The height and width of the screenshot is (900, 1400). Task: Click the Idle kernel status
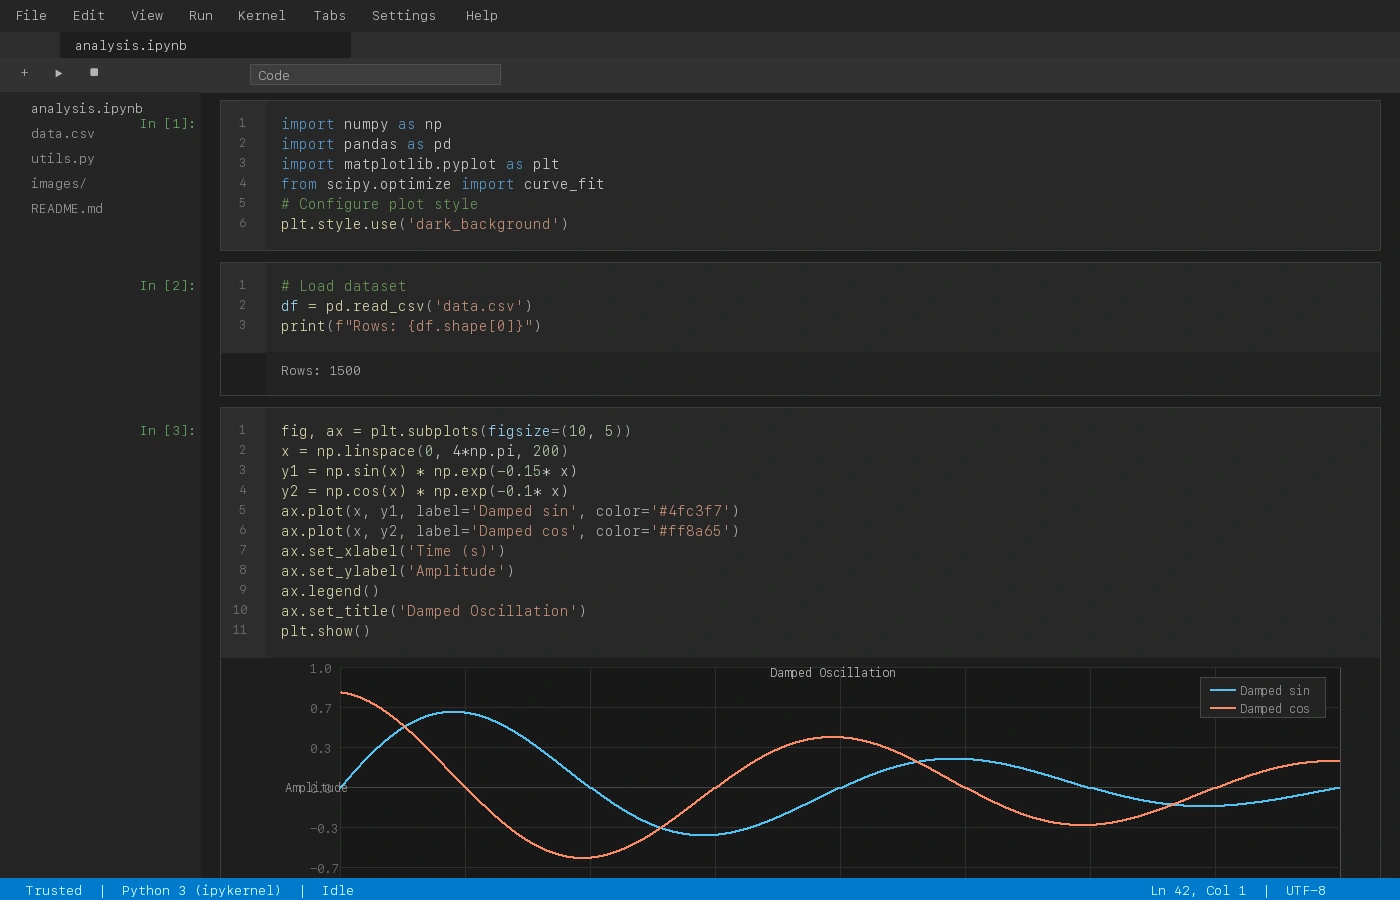(338, 890)
